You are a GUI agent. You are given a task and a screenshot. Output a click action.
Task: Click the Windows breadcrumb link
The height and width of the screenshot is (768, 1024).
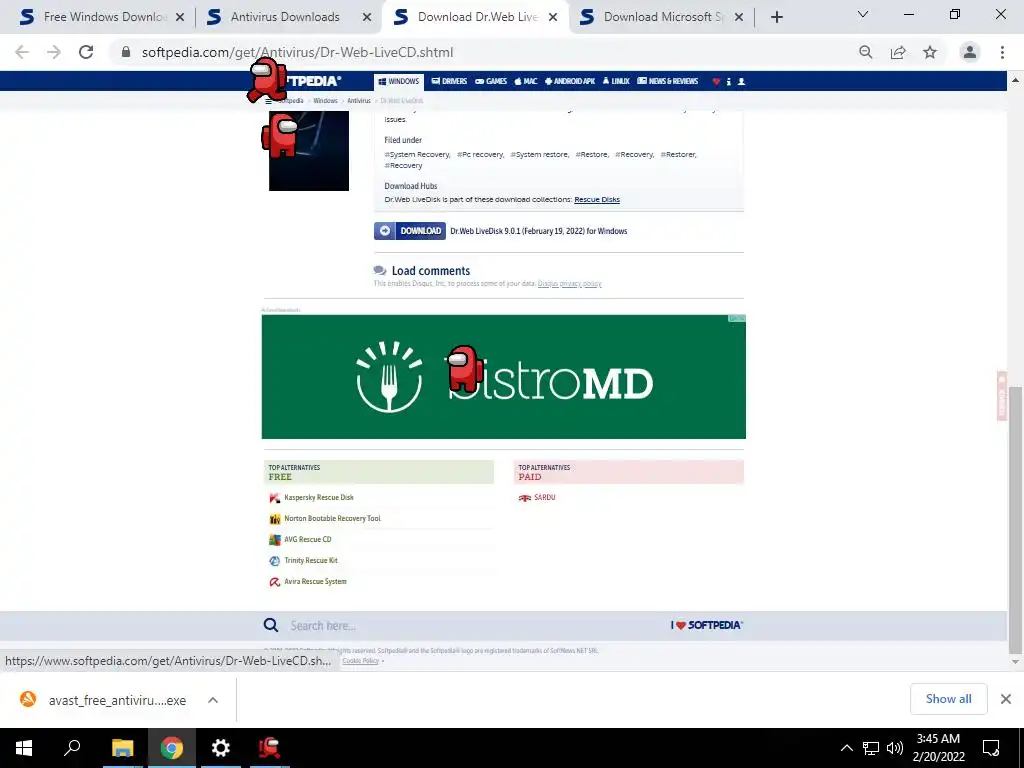pyautogui.click(x=325, y=101)
